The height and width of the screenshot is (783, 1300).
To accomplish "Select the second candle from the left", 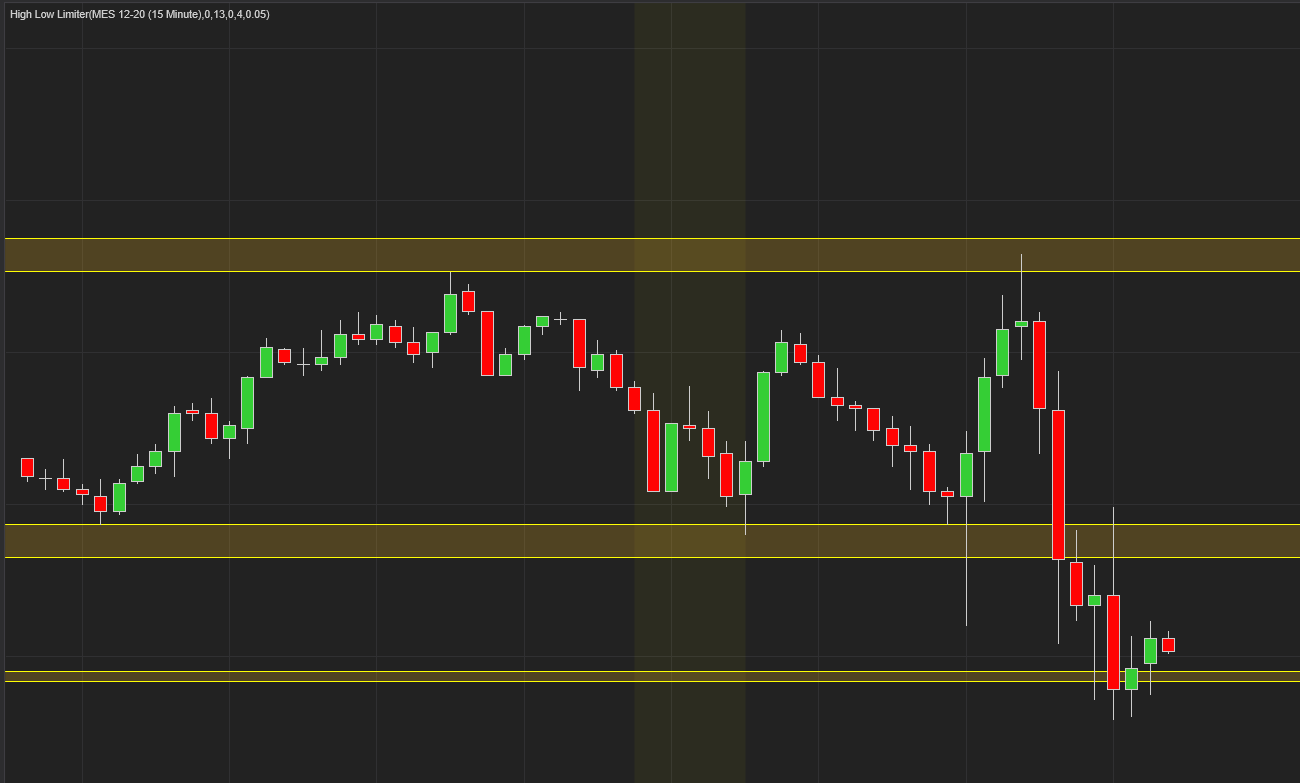I will tap(45, 480).
